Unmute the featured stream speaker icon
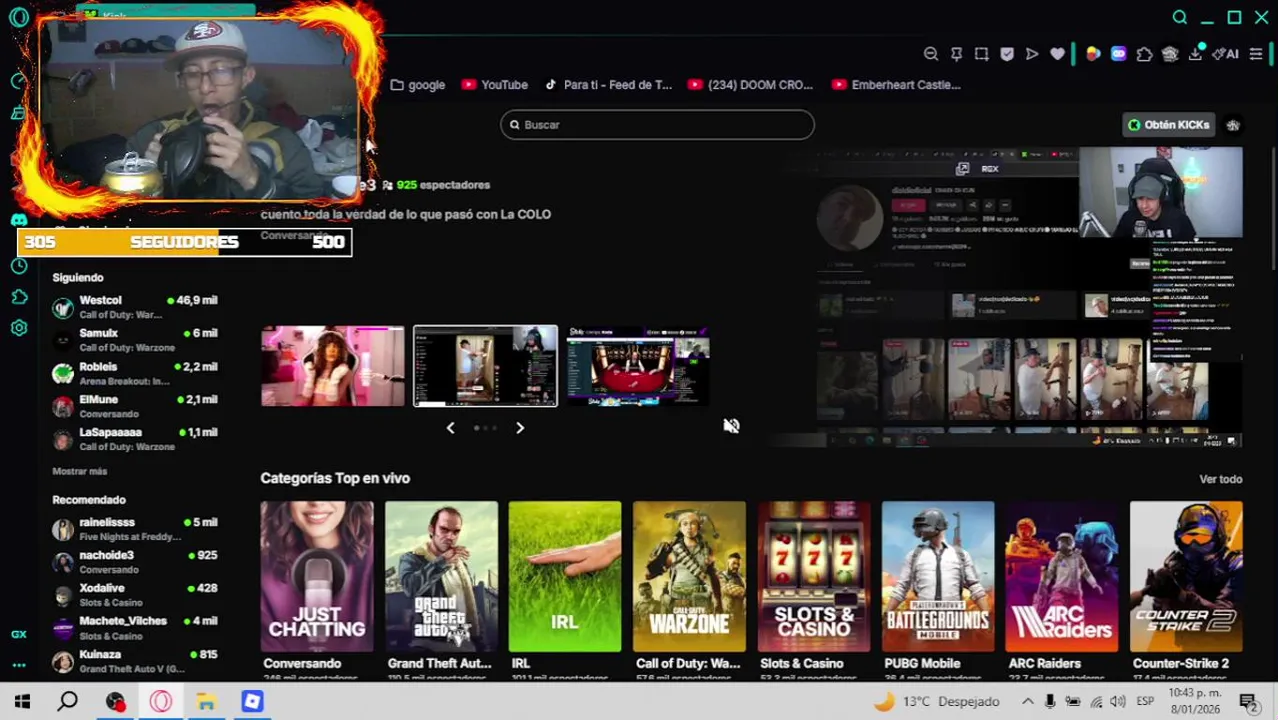The width and height of the screenshot is (1278, 720). 731,426
